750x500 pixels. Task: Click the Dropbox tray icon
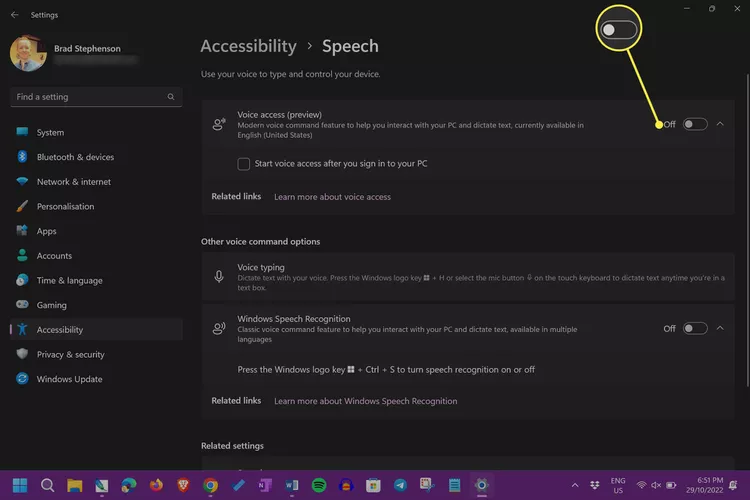coord(595,485)
